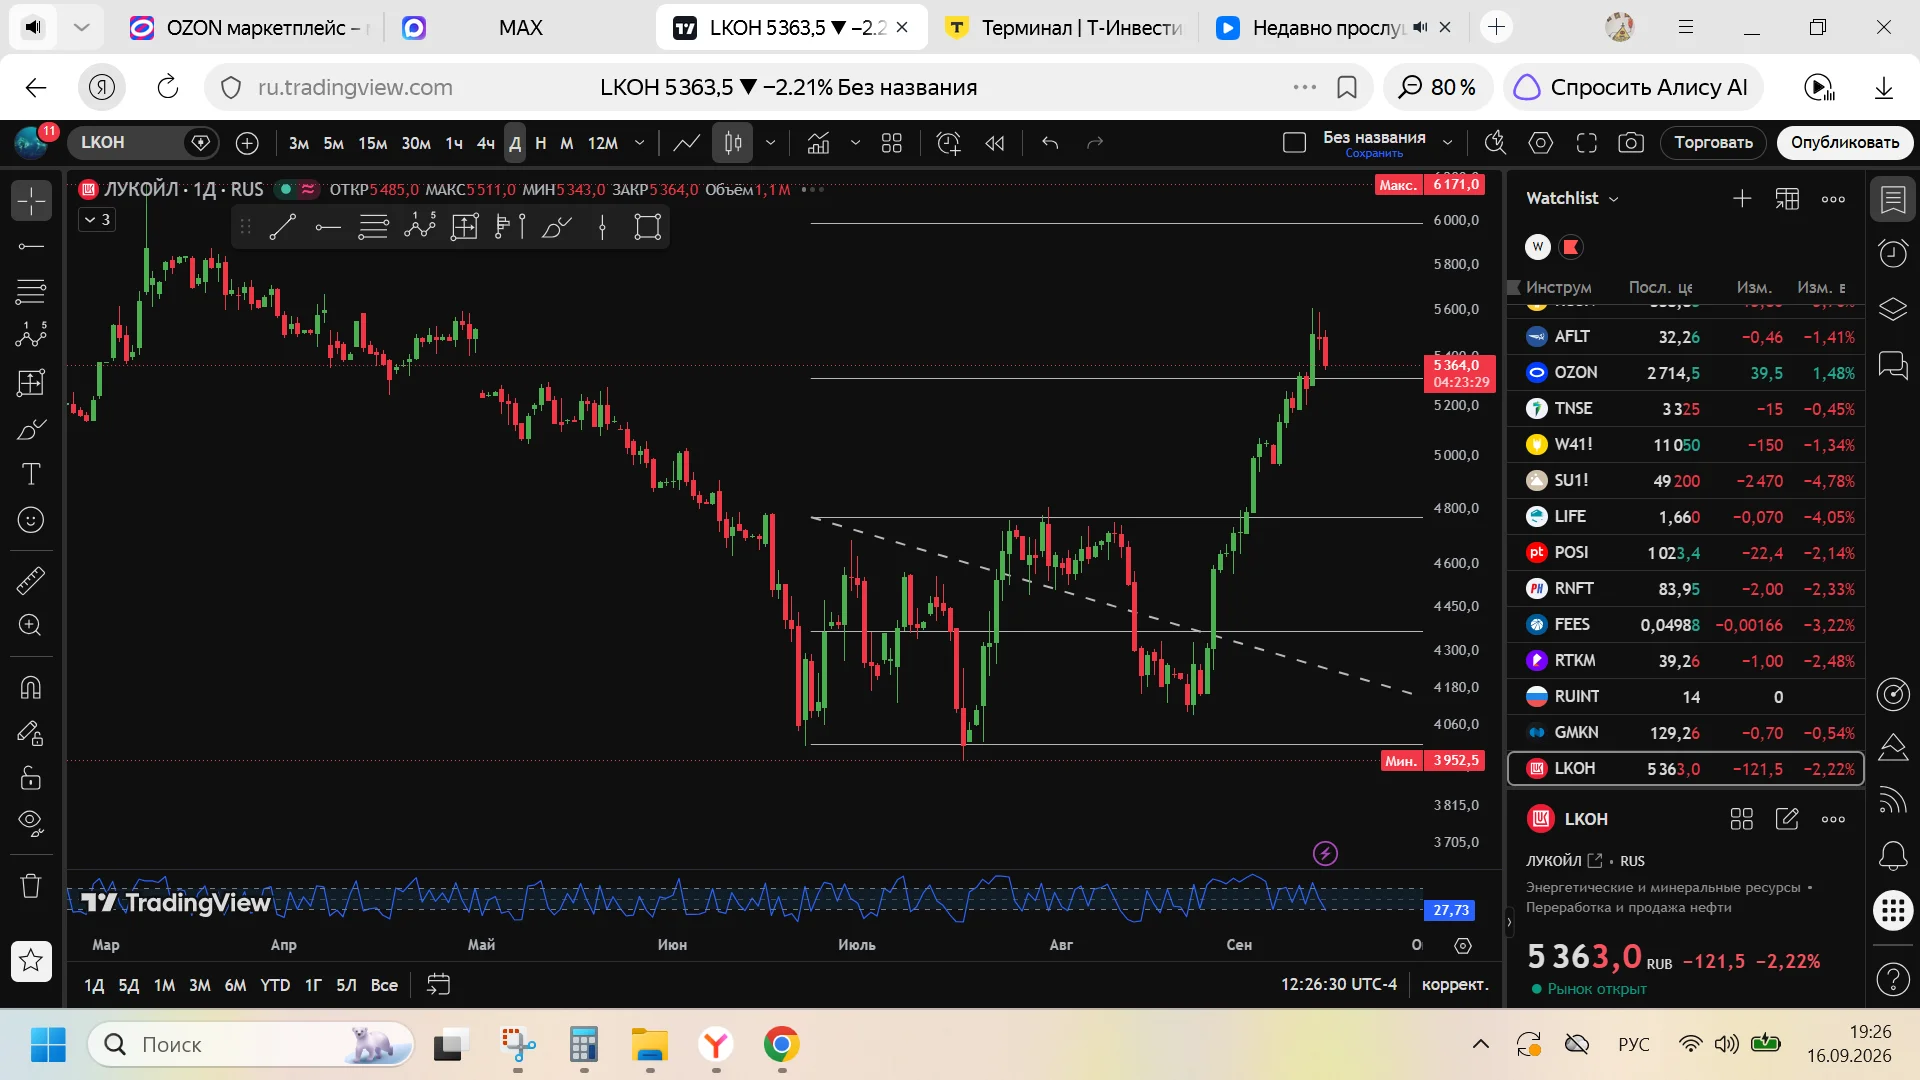The image size is (1920, 1080).
Task: Open Windows Start menu
Action: pos(48,1045)
